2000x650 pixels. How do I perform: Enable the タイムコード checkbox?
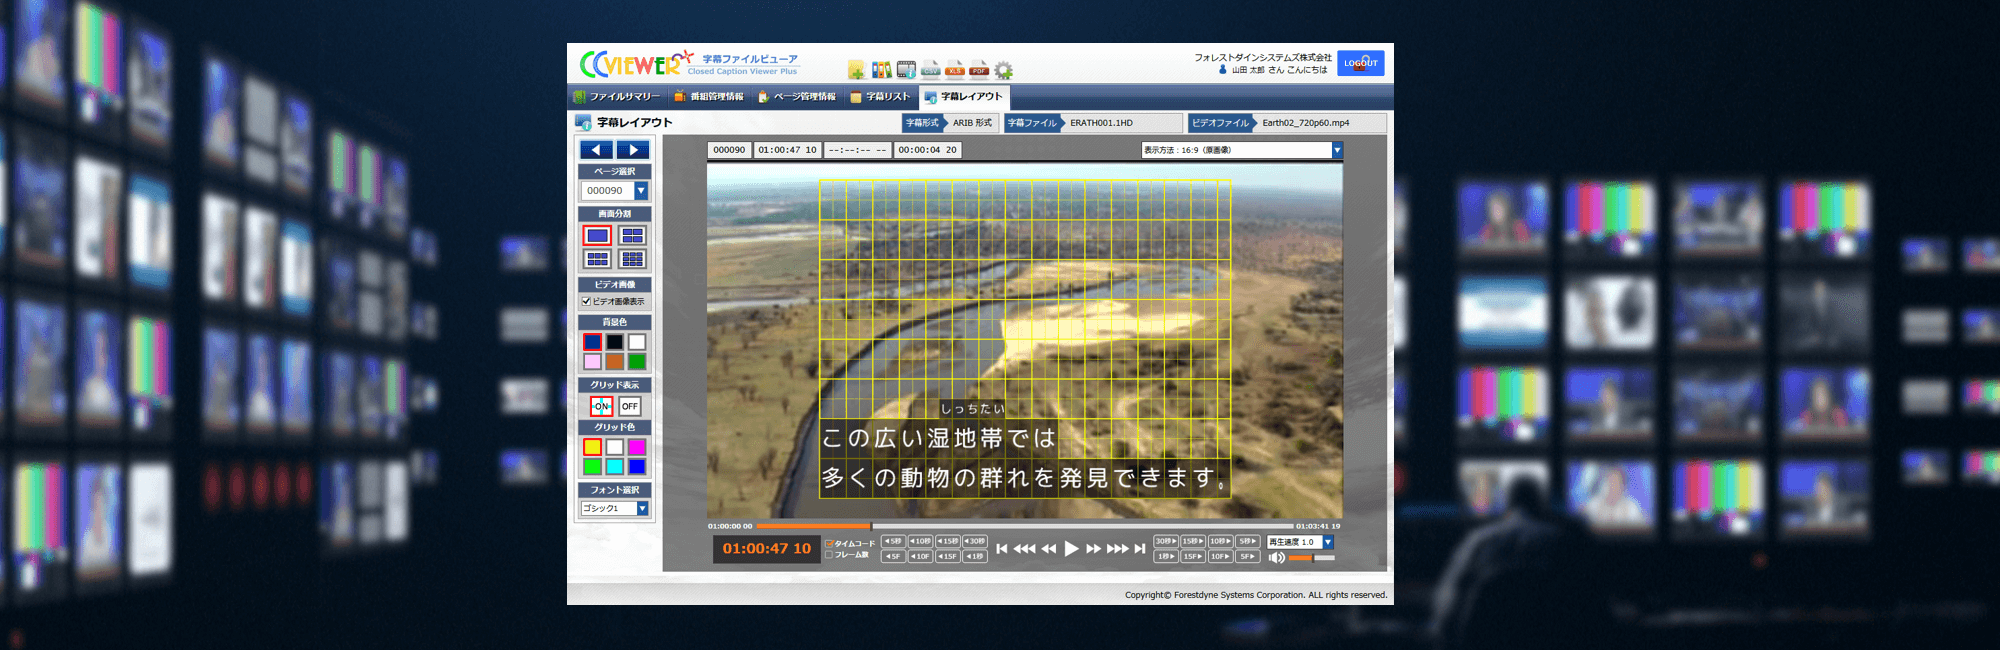[829, 544]
